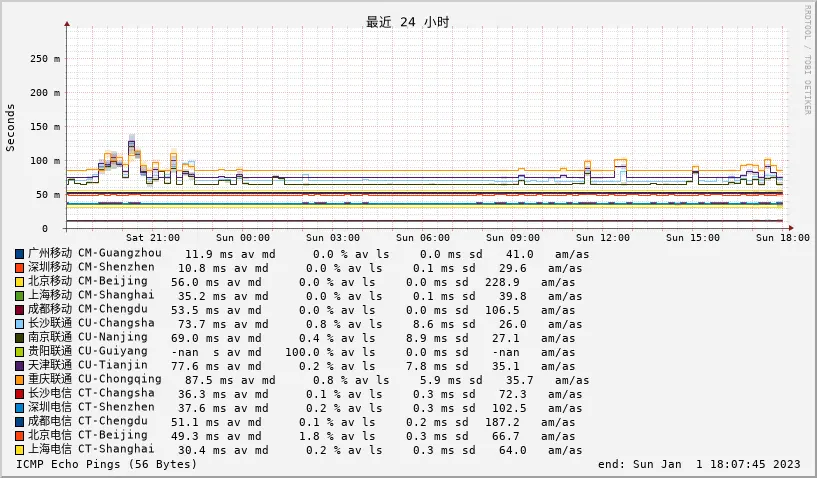Click the Sat 21:00 time axis label

click(153, 238)
